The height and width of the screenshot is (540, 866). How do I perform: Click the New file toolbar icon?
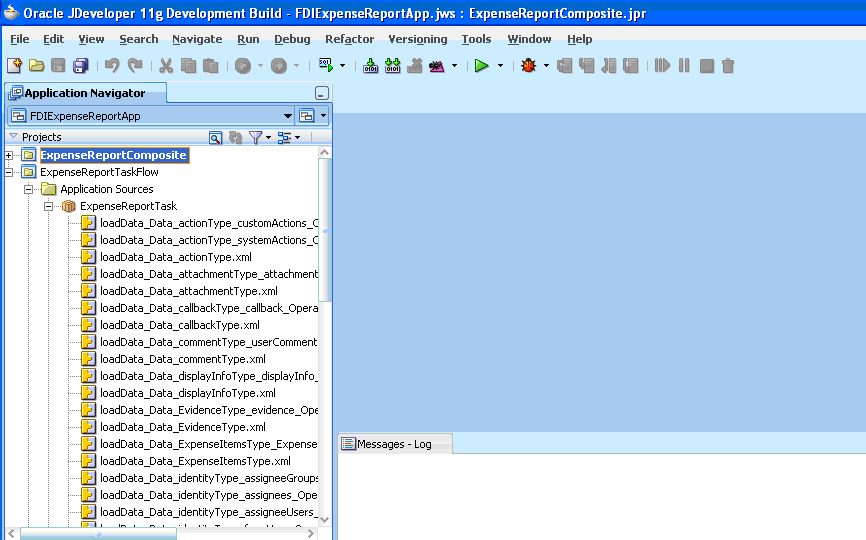(x=14, y=66)
